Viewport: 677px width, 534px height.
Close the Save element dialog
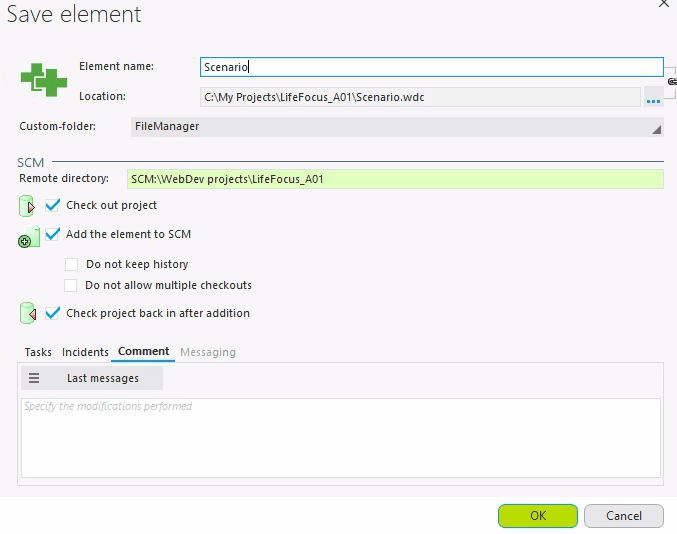tap(663, 5)
